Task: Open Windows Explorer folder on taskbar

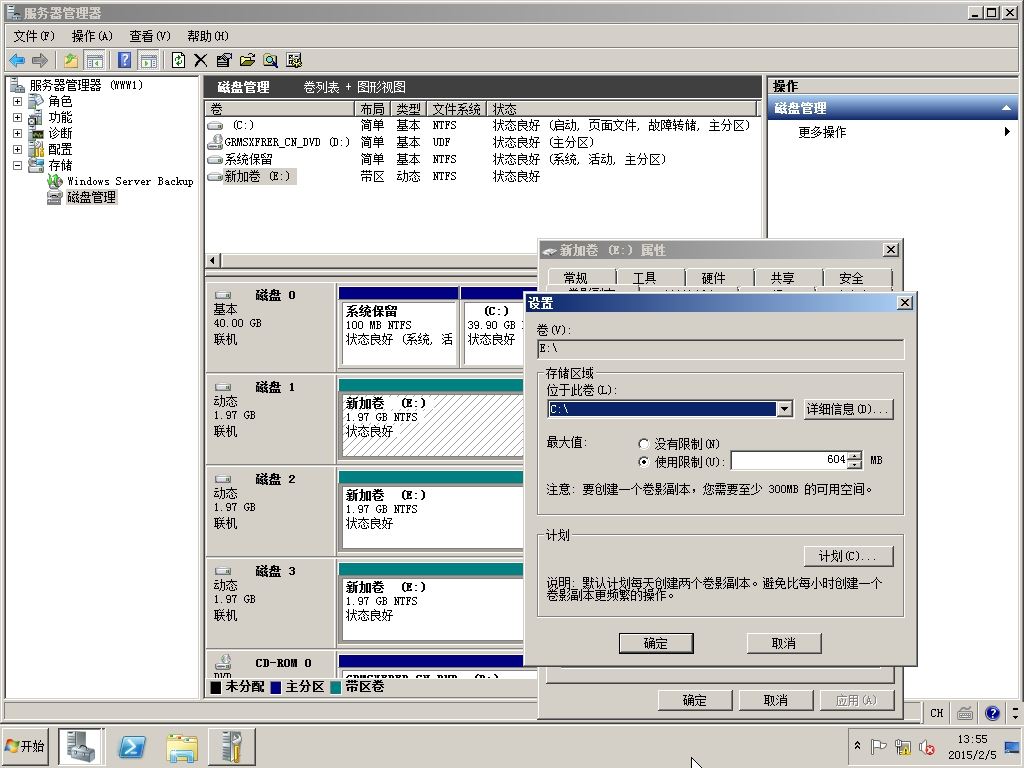Action: [x=182, y=746]
